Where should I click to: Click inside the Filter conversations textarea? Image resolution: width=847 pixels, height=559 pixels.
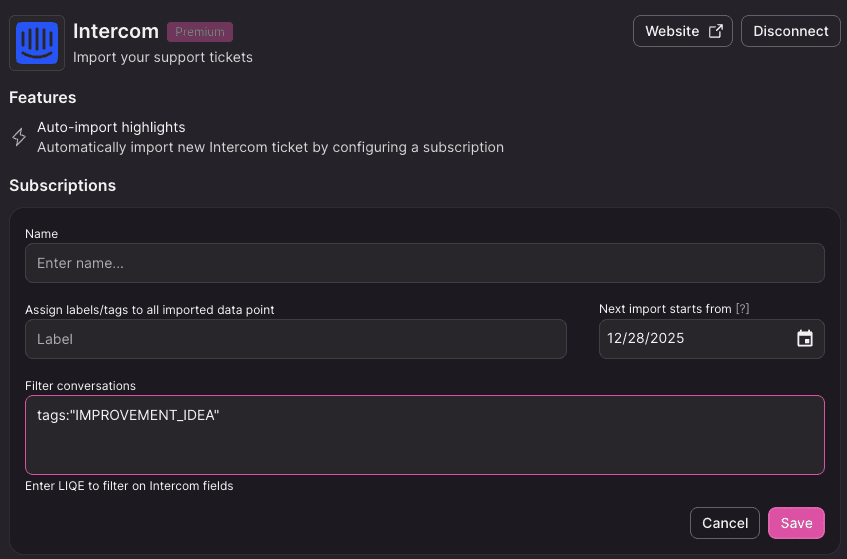[x=425, y=435]
